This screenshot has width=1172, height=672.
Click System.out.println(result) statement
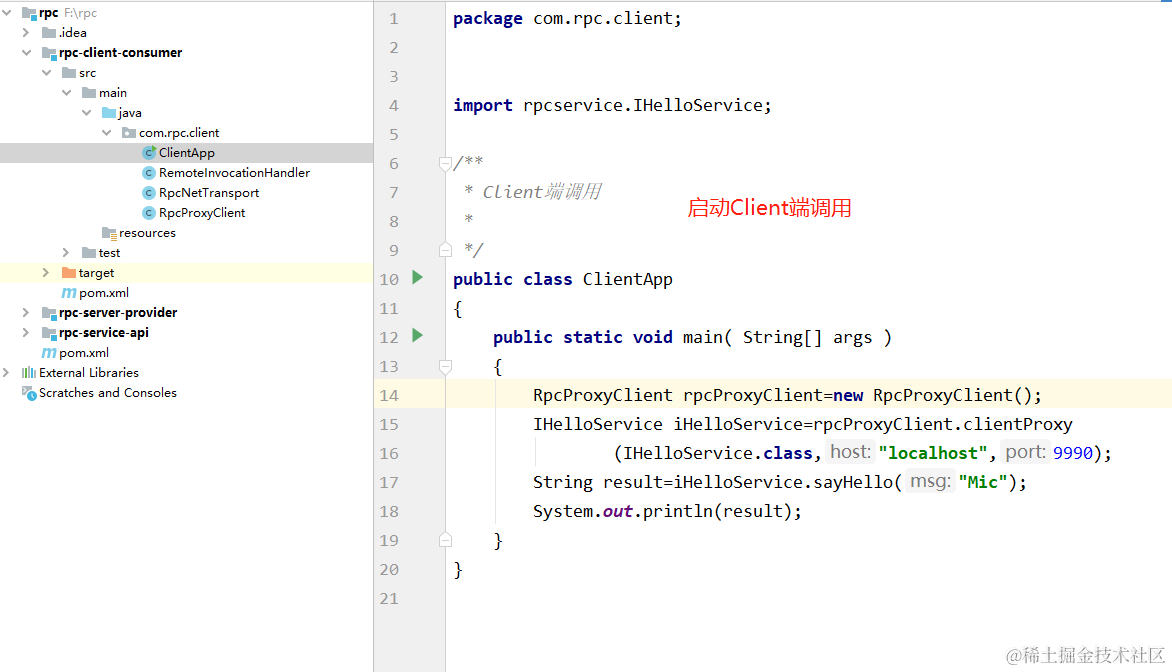(667, 511)
